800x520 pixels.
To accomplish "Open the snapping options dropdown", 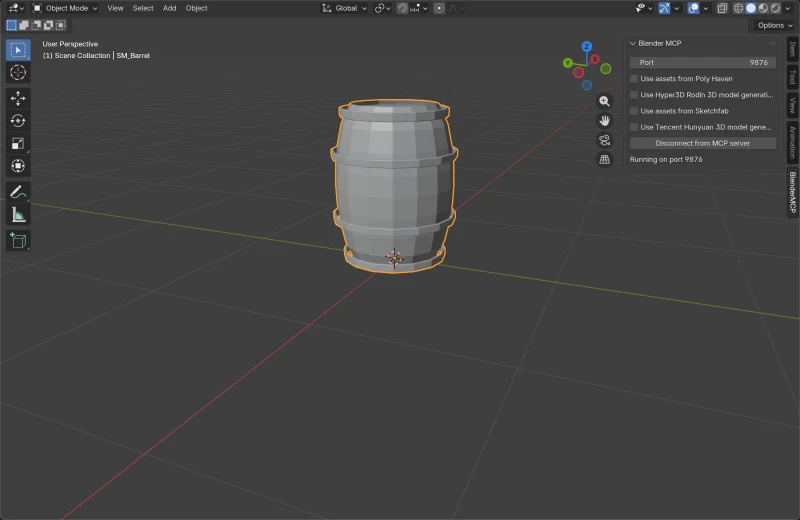I will pyautogui.click(x=418, y=8).
